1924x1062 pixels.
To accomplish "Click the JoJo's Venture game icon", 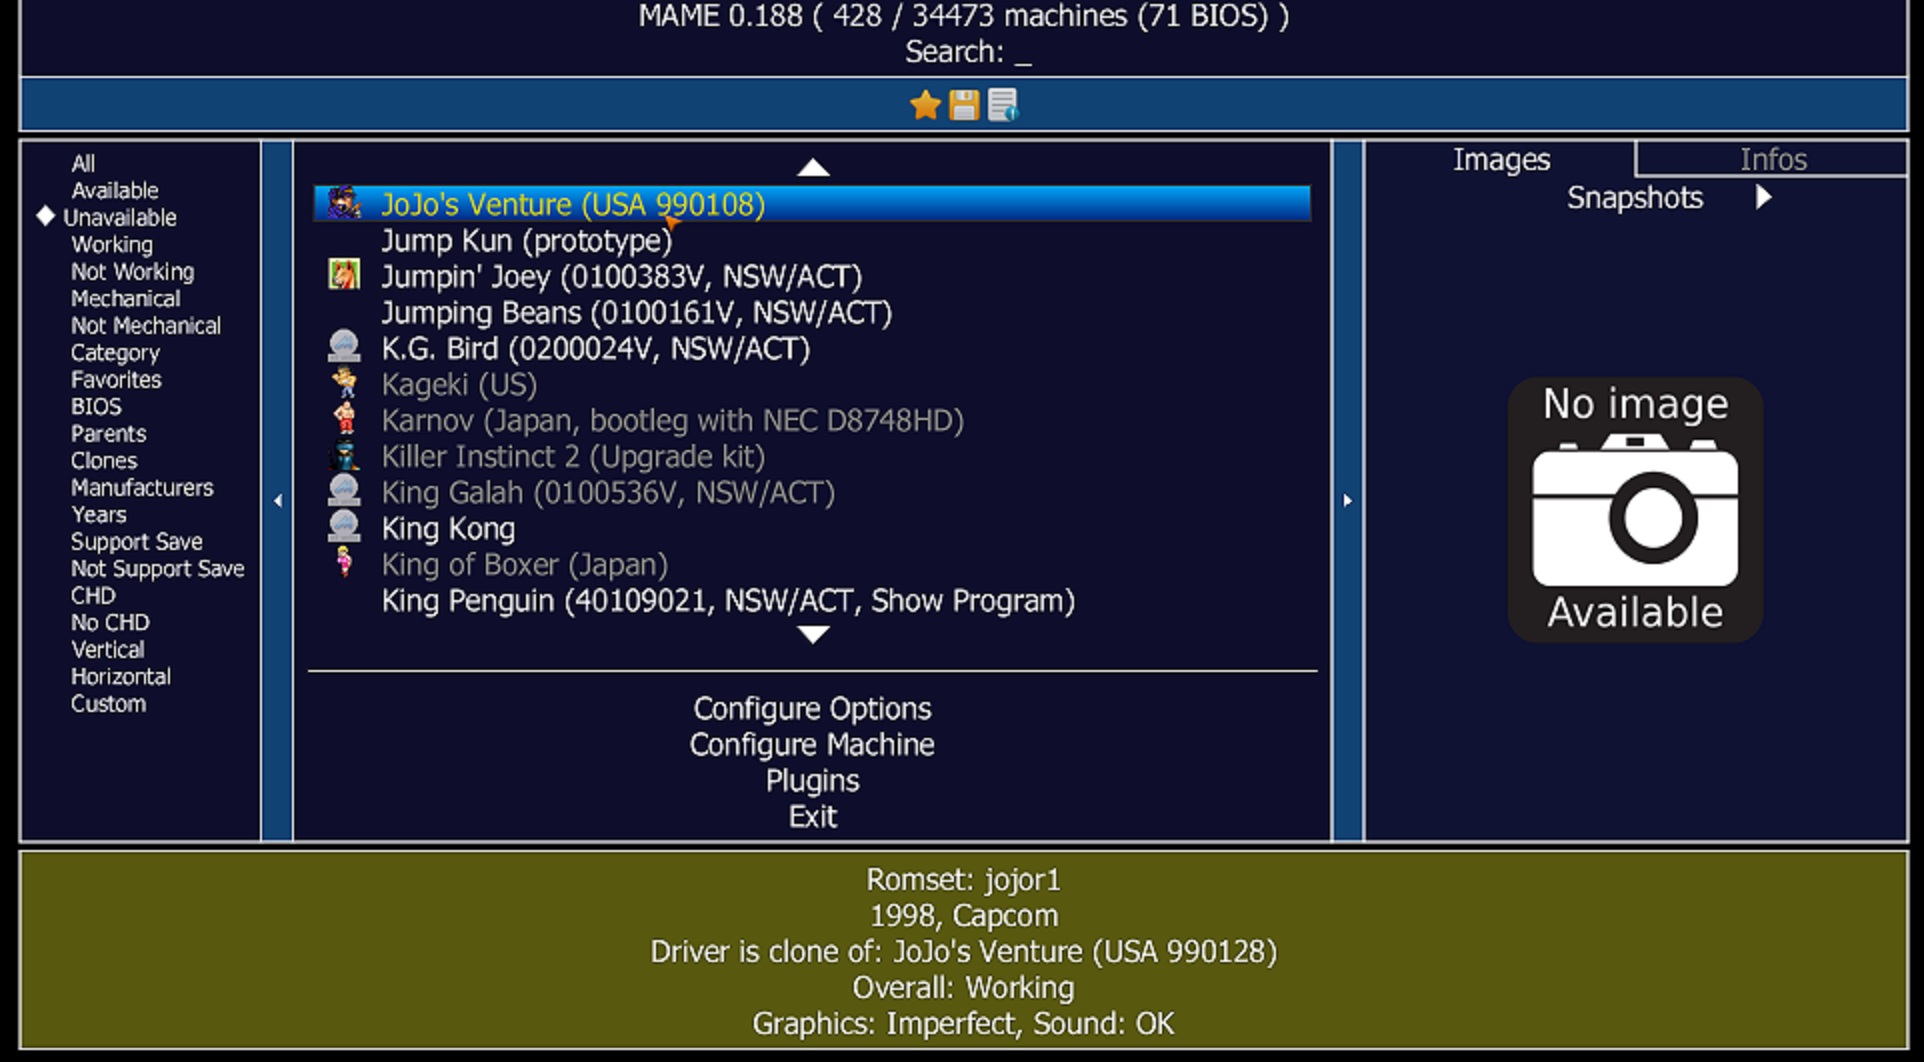I will [344, 203].
